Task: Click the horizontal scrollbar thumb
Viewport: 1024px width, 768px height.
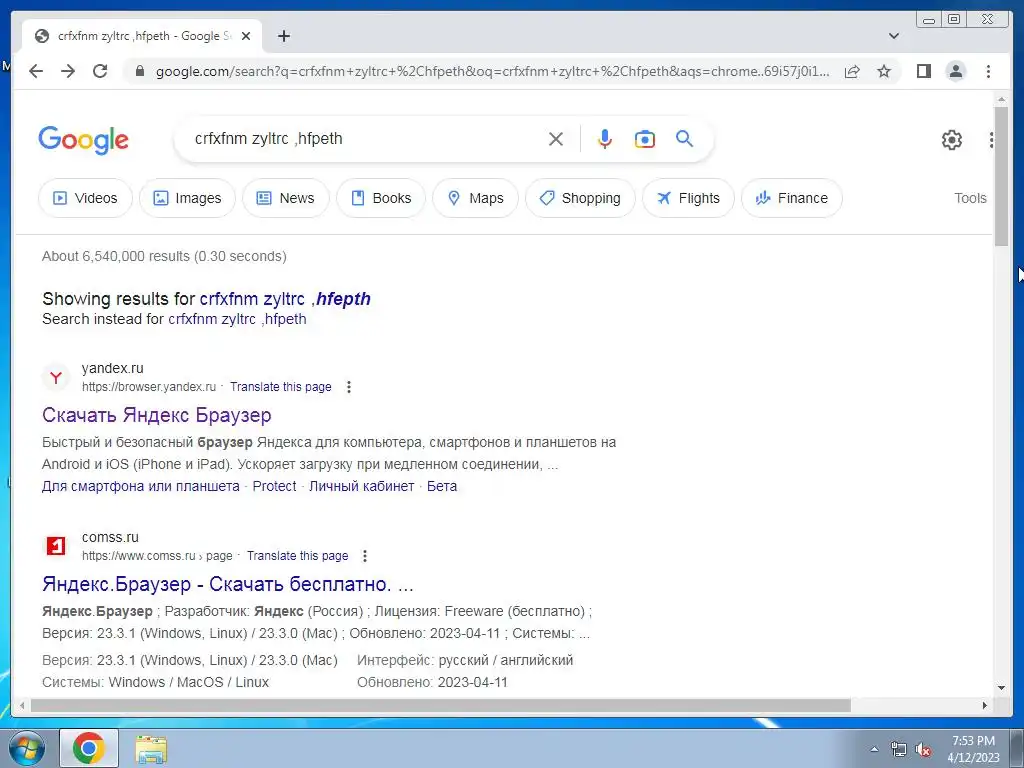Action: pyautogui.click(x=441, y=705)
